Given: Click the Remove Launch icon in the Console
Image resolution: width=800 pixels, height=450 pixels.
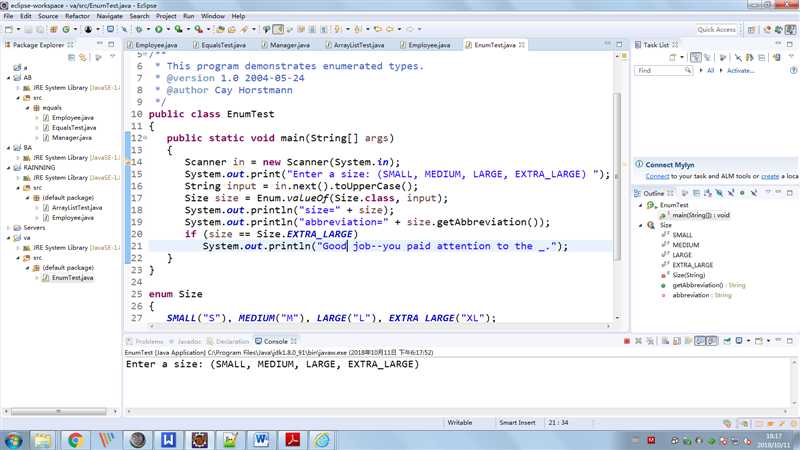Looking at the screenshot, I should [x=638, y=341].
